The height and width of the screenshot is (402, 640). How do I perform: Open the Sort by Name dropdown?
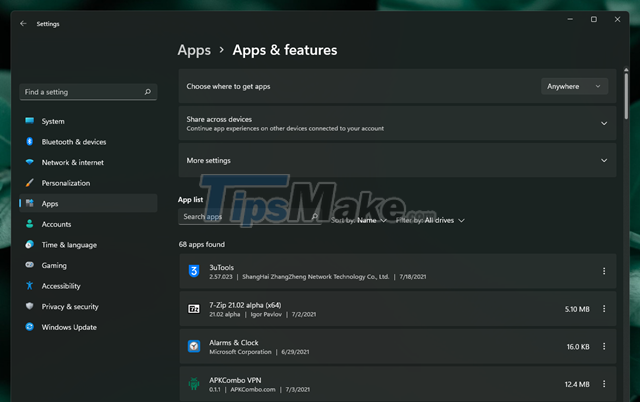tap(358, 220)
